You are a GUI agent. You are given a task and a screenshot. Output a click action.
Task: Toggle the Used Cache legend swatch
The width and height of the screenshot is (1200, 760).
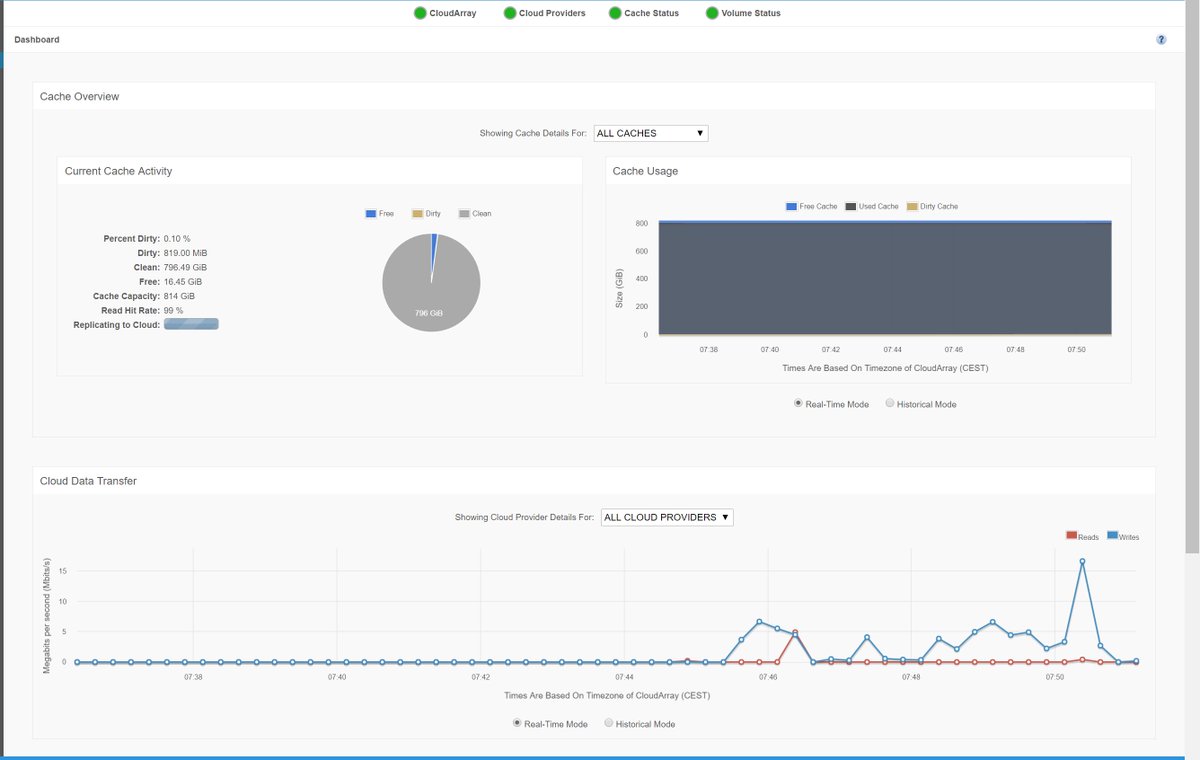click(x=851, y=206)
